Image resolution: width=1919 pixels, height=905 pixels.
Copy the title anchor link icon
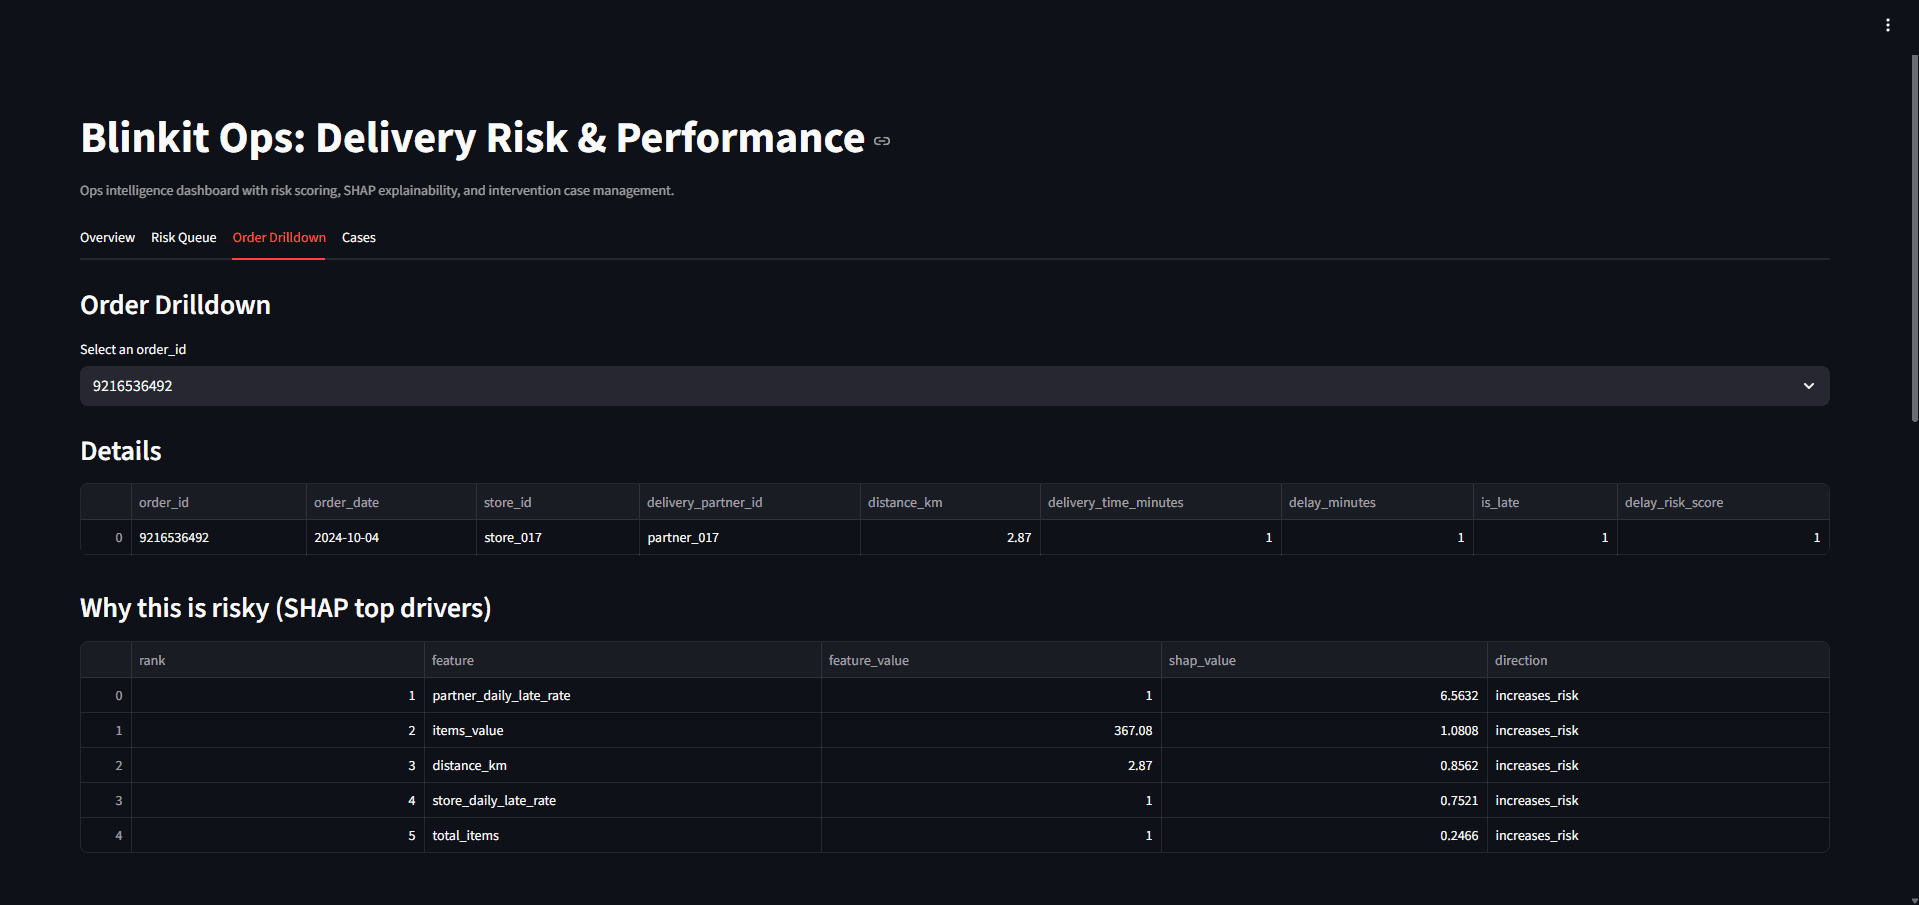tap(882, 141)
